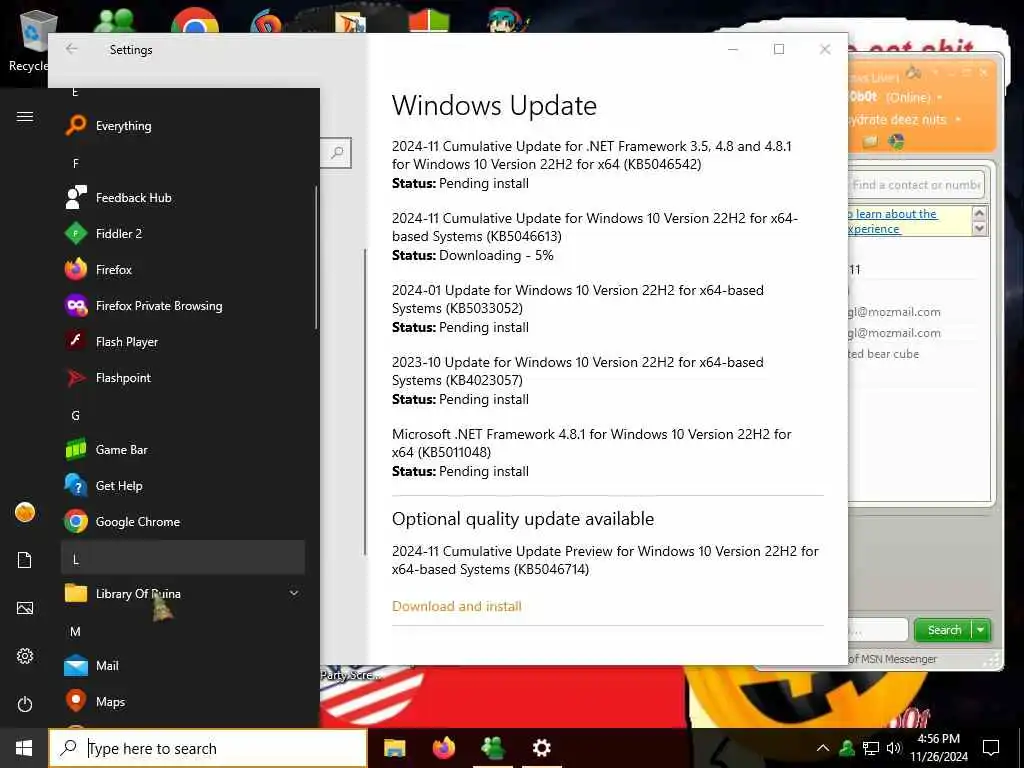The width and height of the screenshot is (1024, 768).
Task: Open the Search button dropdown arrow in Messenger
Action: (x=981, y=630)
